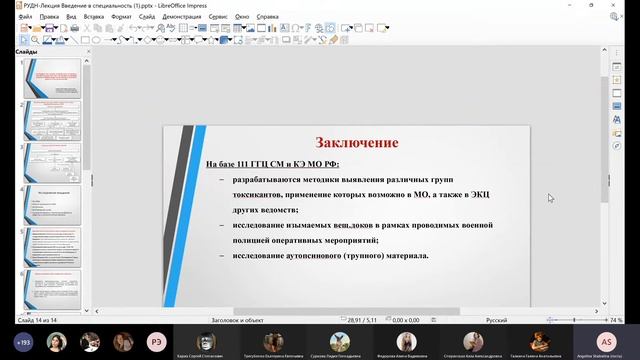640x360 pixels.
Task: Click the Stars and Banners shape icon
Action: tap(211, 40)
